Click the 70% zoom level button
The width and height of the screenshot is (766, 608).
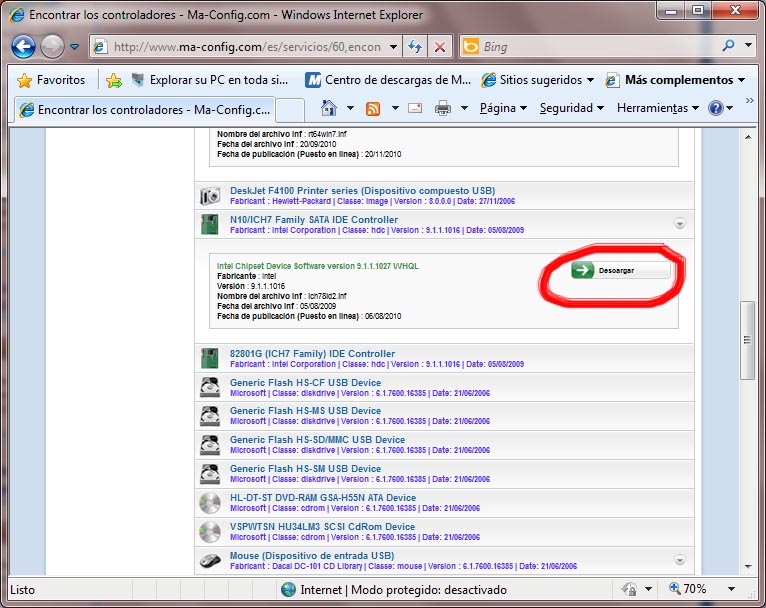[x=688, y=589]
